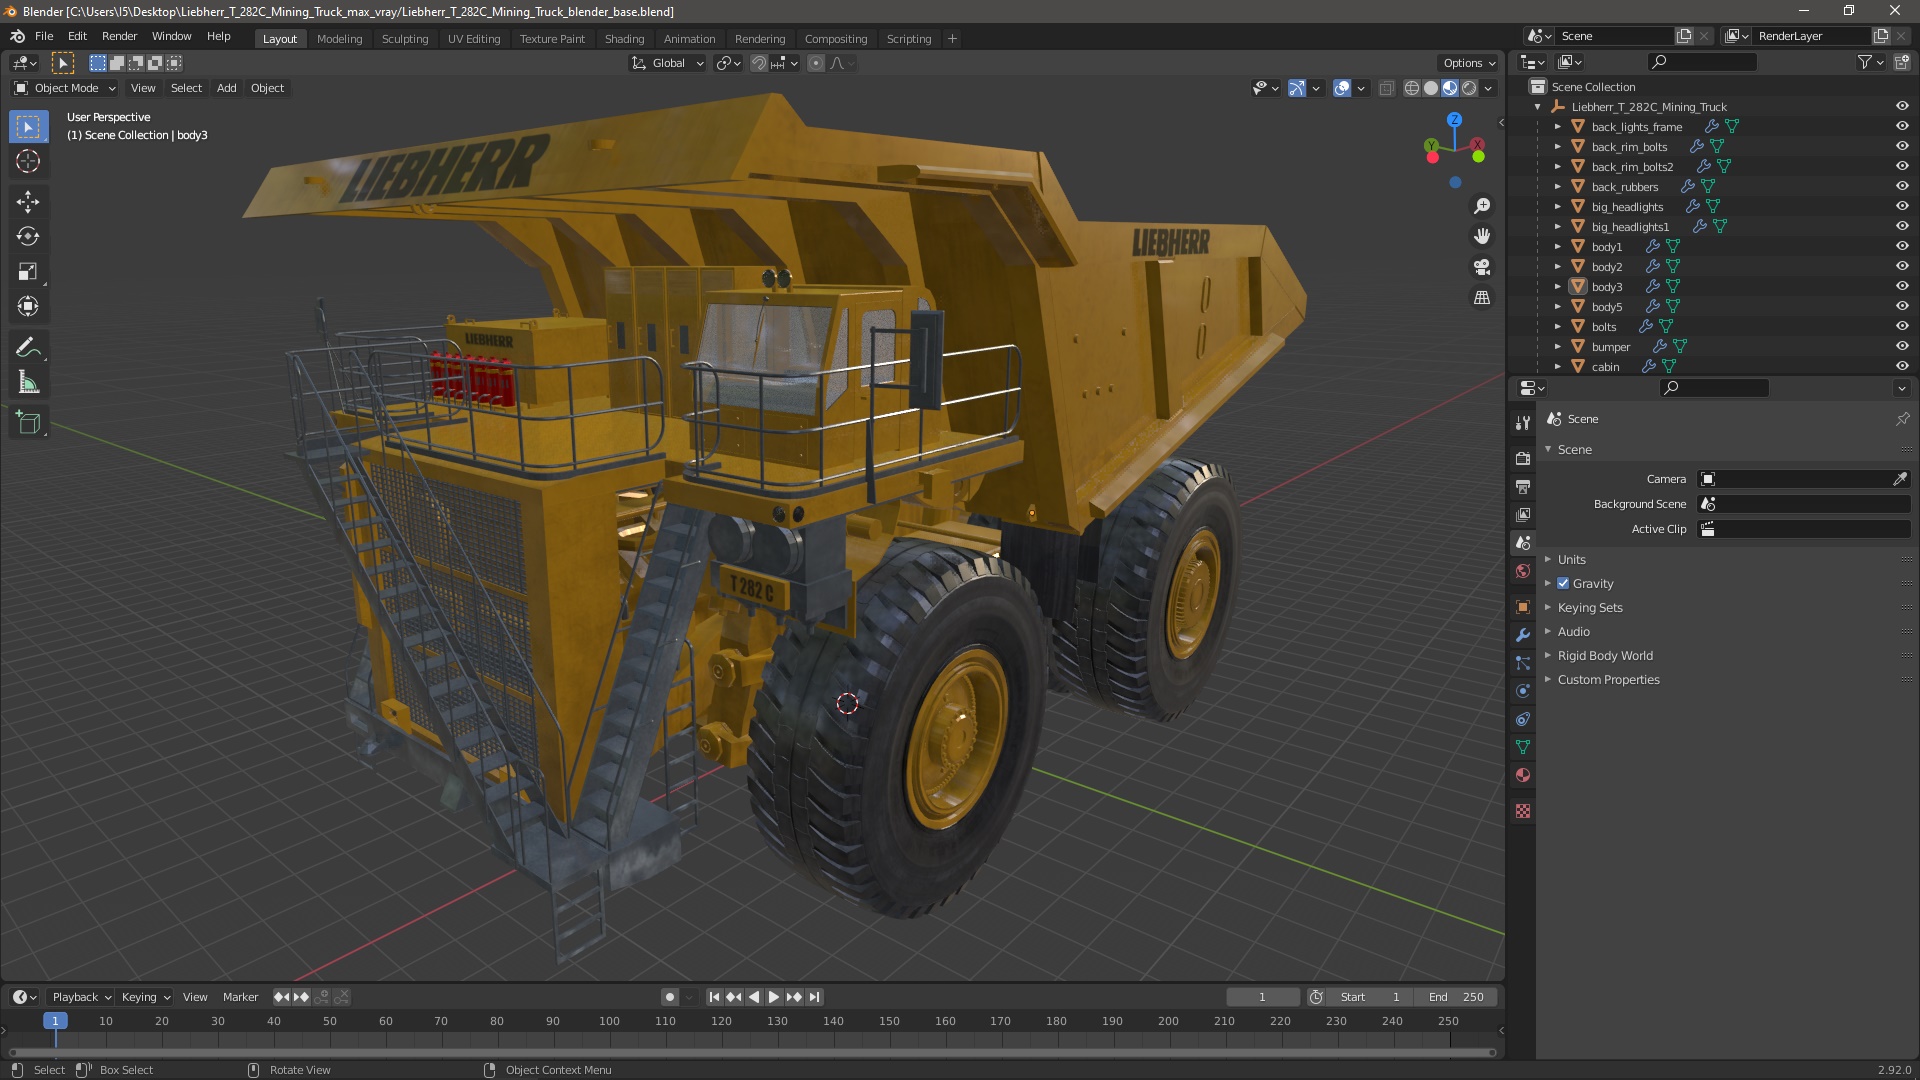Open the Keying popover
The height and width of the screenshot is (1080, 1920).
click(x=145, y=997)
